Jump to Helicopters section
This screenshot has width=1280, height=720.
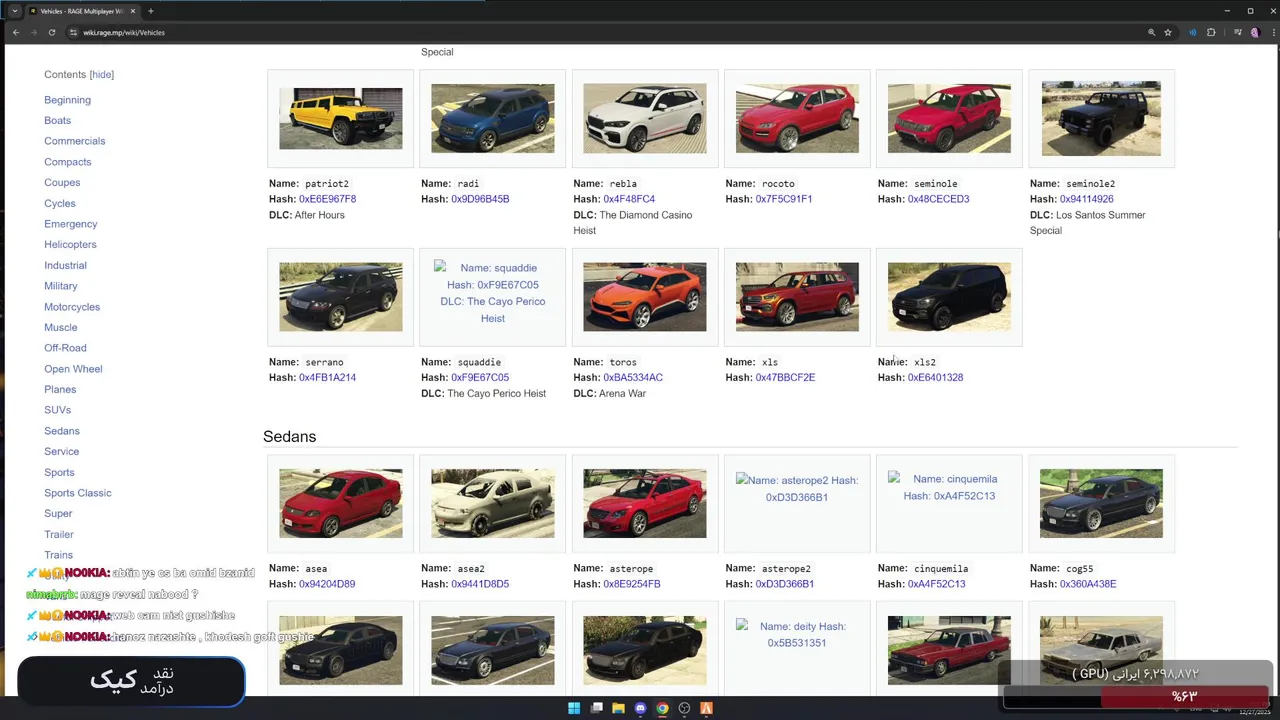click(70, 244)
